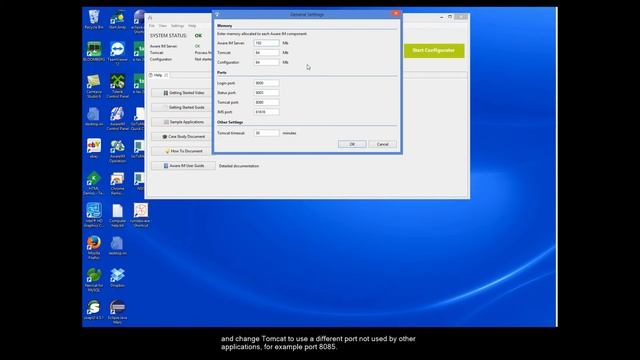Switch to the Help tab
Image resolution: width=640 pixels, height=360 pixels.
click(x=158, y=75)
